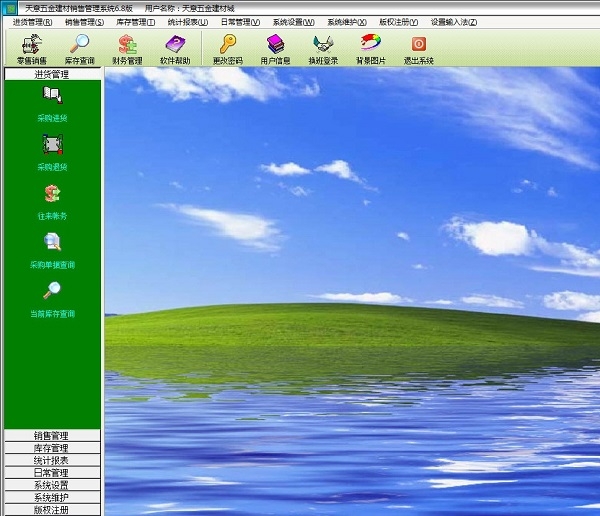Open the 软件帮助 help book icon
This screenshot has width=600, height=516.
tap(175, 44)
